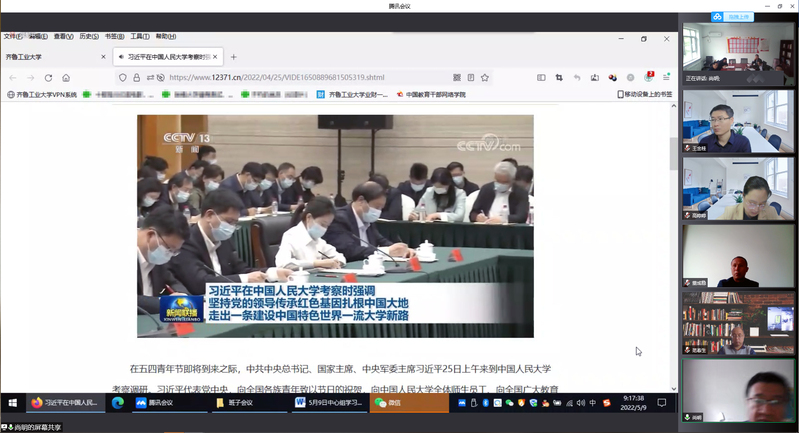The width and height of the screenshot is (799, 433).
Task: Open 齐鲁工业大学VPN系统 bookmark
Action: click(42, 95)
